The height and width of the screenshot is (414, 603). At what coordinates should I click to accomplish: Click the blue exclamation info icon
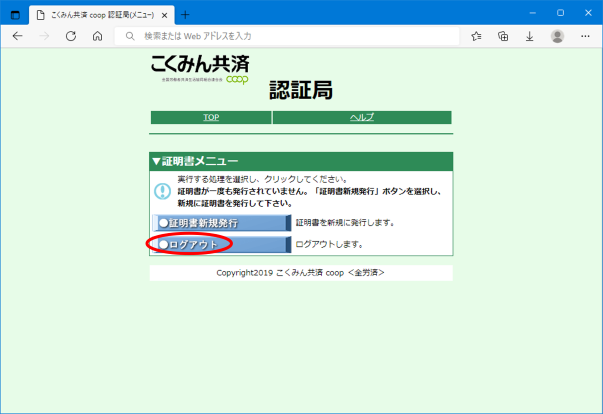162,191
